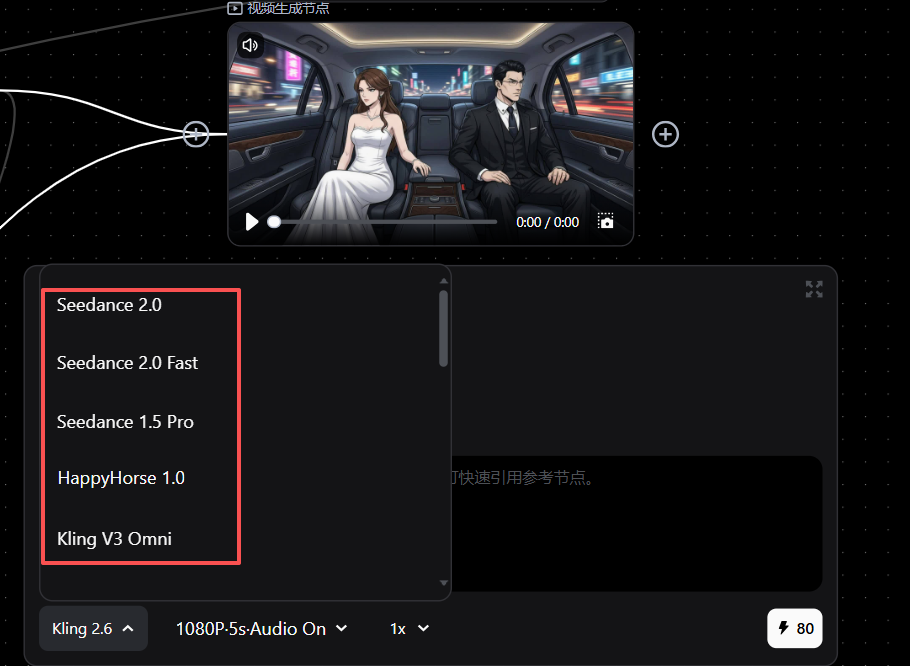This screenshot has height=666, width=910.
Task: Choose the Seedance 1.5 Pro model
Action: pyautogui.click(x=125, y=422)
